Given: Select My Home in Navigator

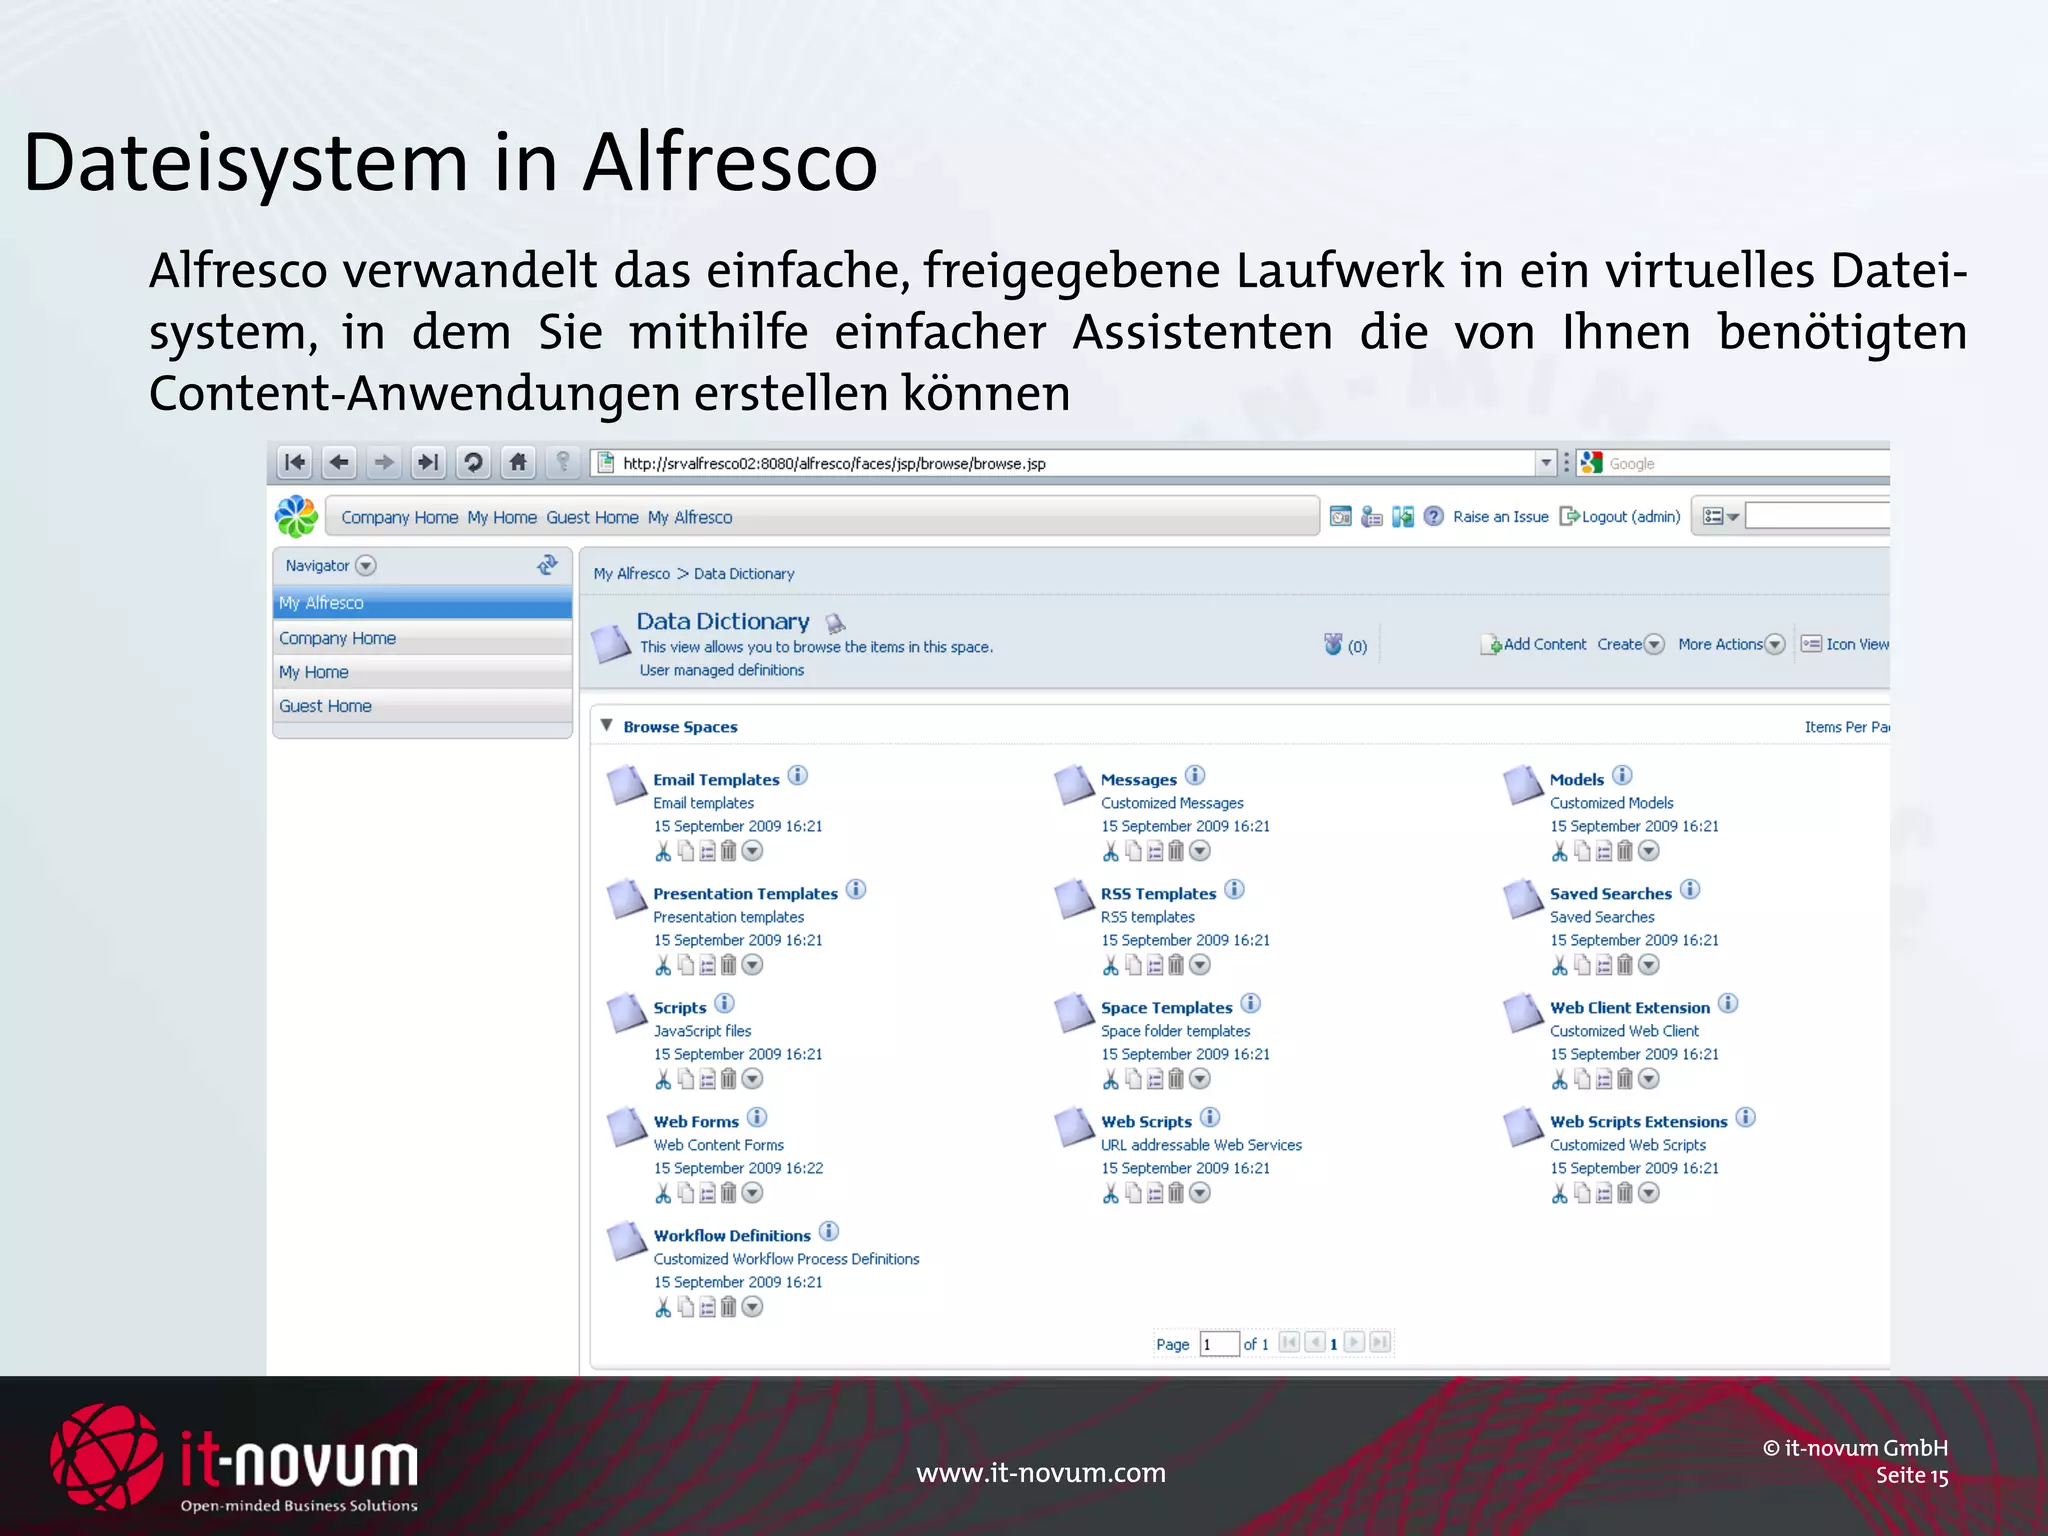Looking at the screenshot, I should coord(422,672).
